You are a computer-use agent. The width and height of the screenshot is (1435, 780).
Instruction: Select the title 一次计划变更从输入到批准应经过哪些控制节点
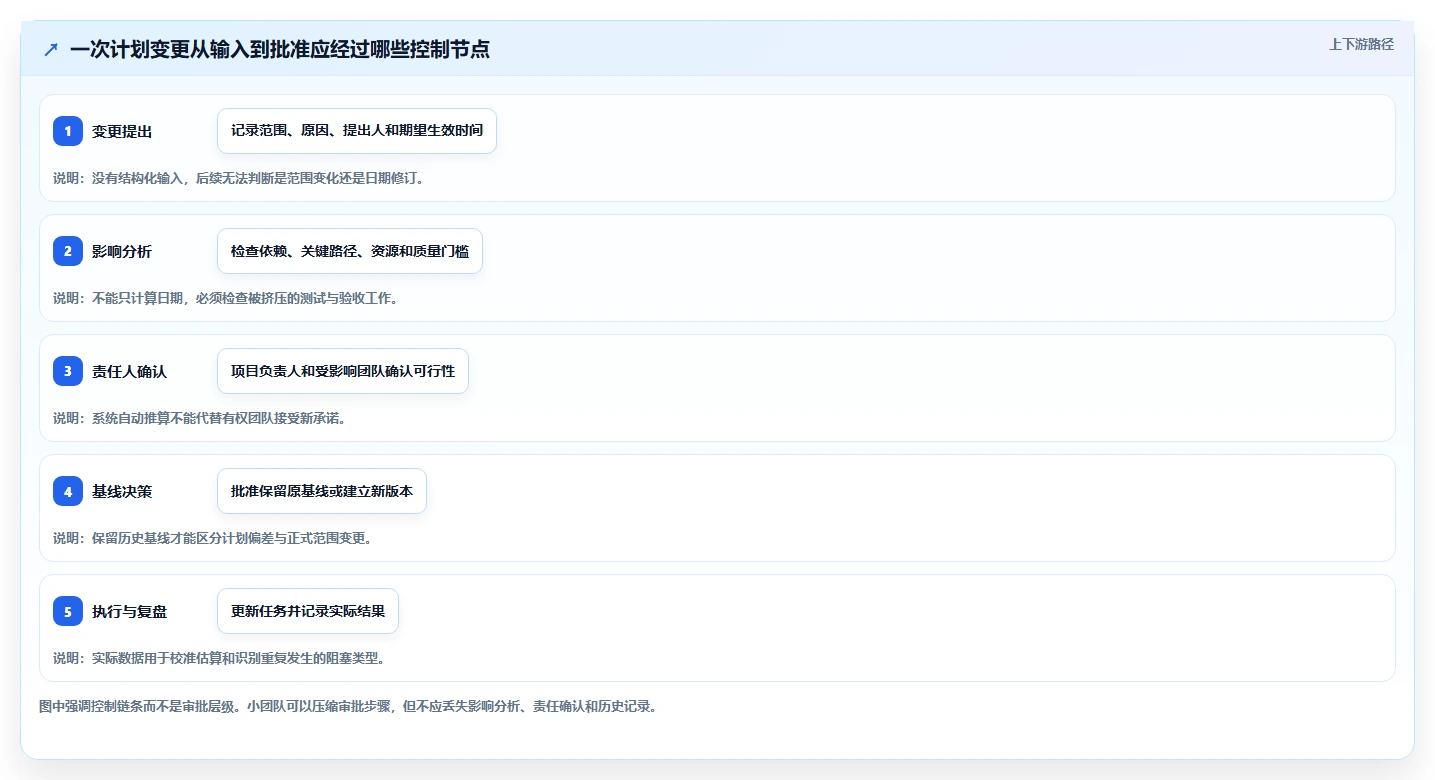(280, 49)
